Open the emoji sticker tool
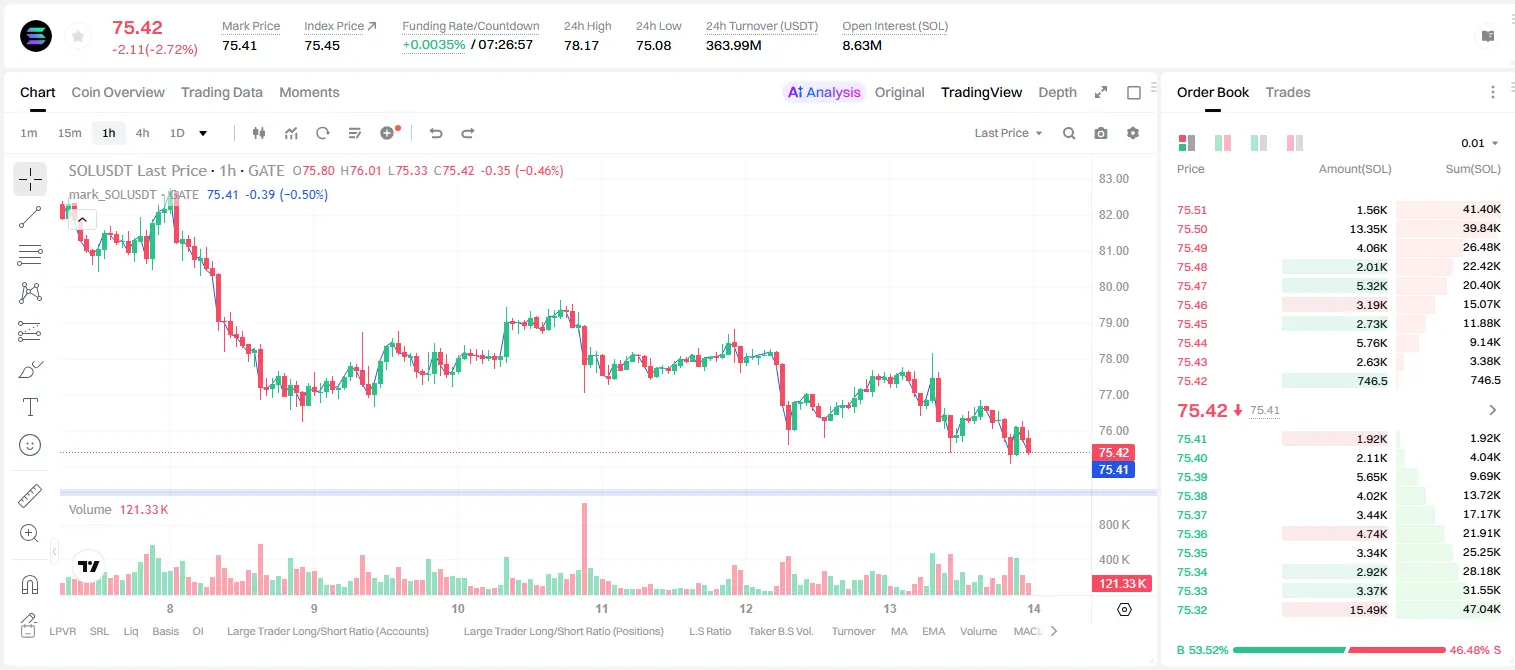Screen dimensions: 1515x670 [30, 445]
